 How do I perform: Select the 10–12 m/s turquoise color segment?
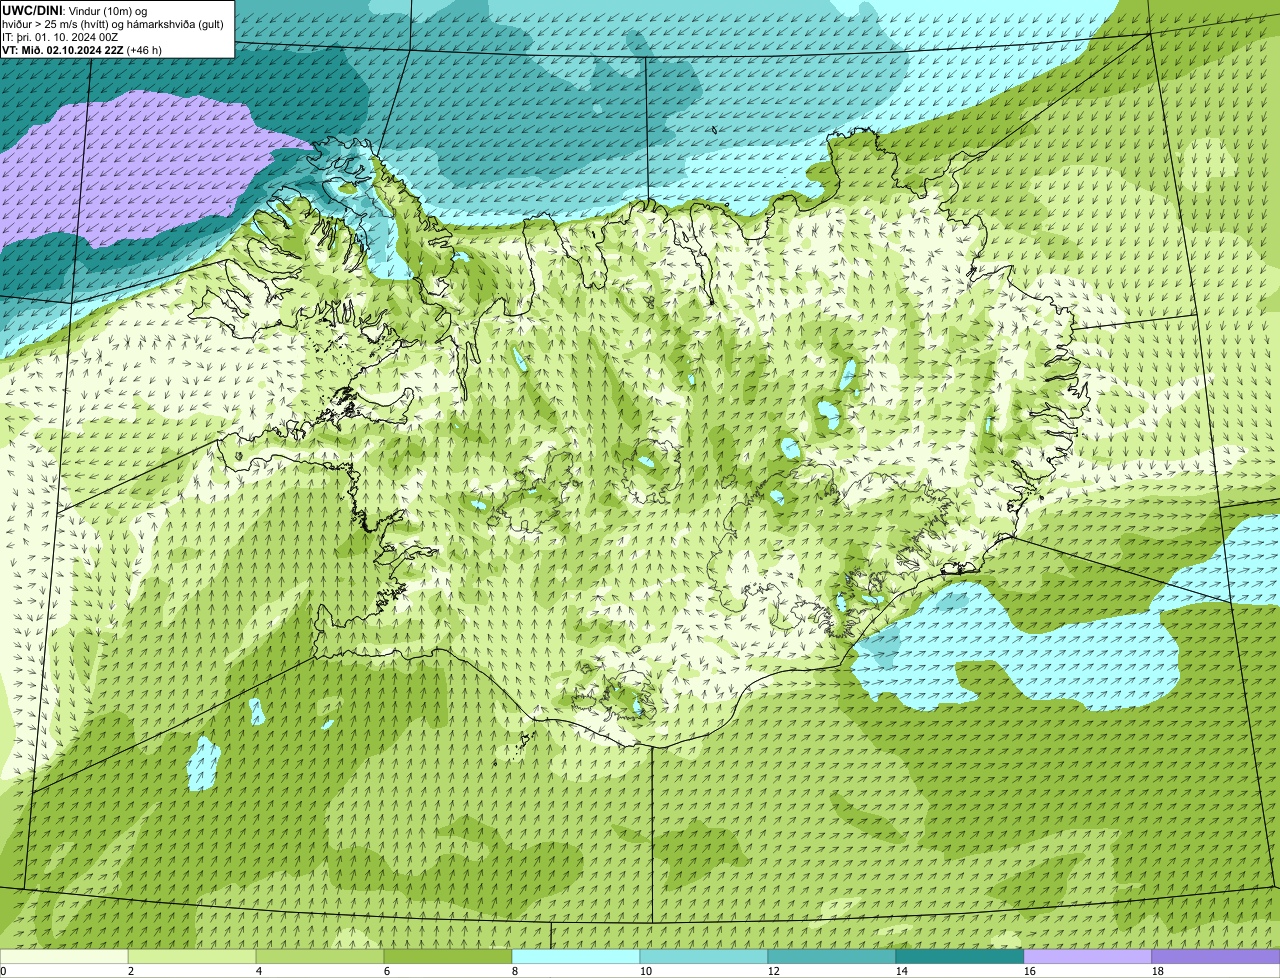coord(704,956)
